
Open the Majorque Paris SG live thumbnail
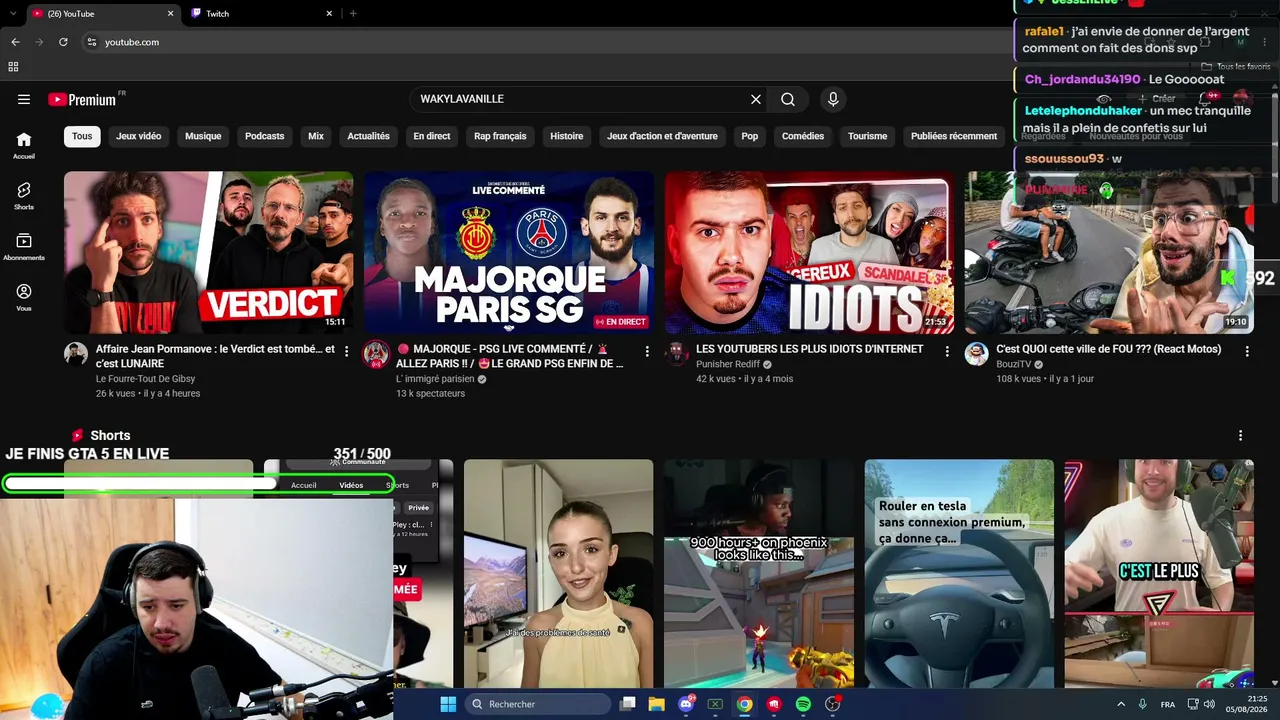[509, 252]
